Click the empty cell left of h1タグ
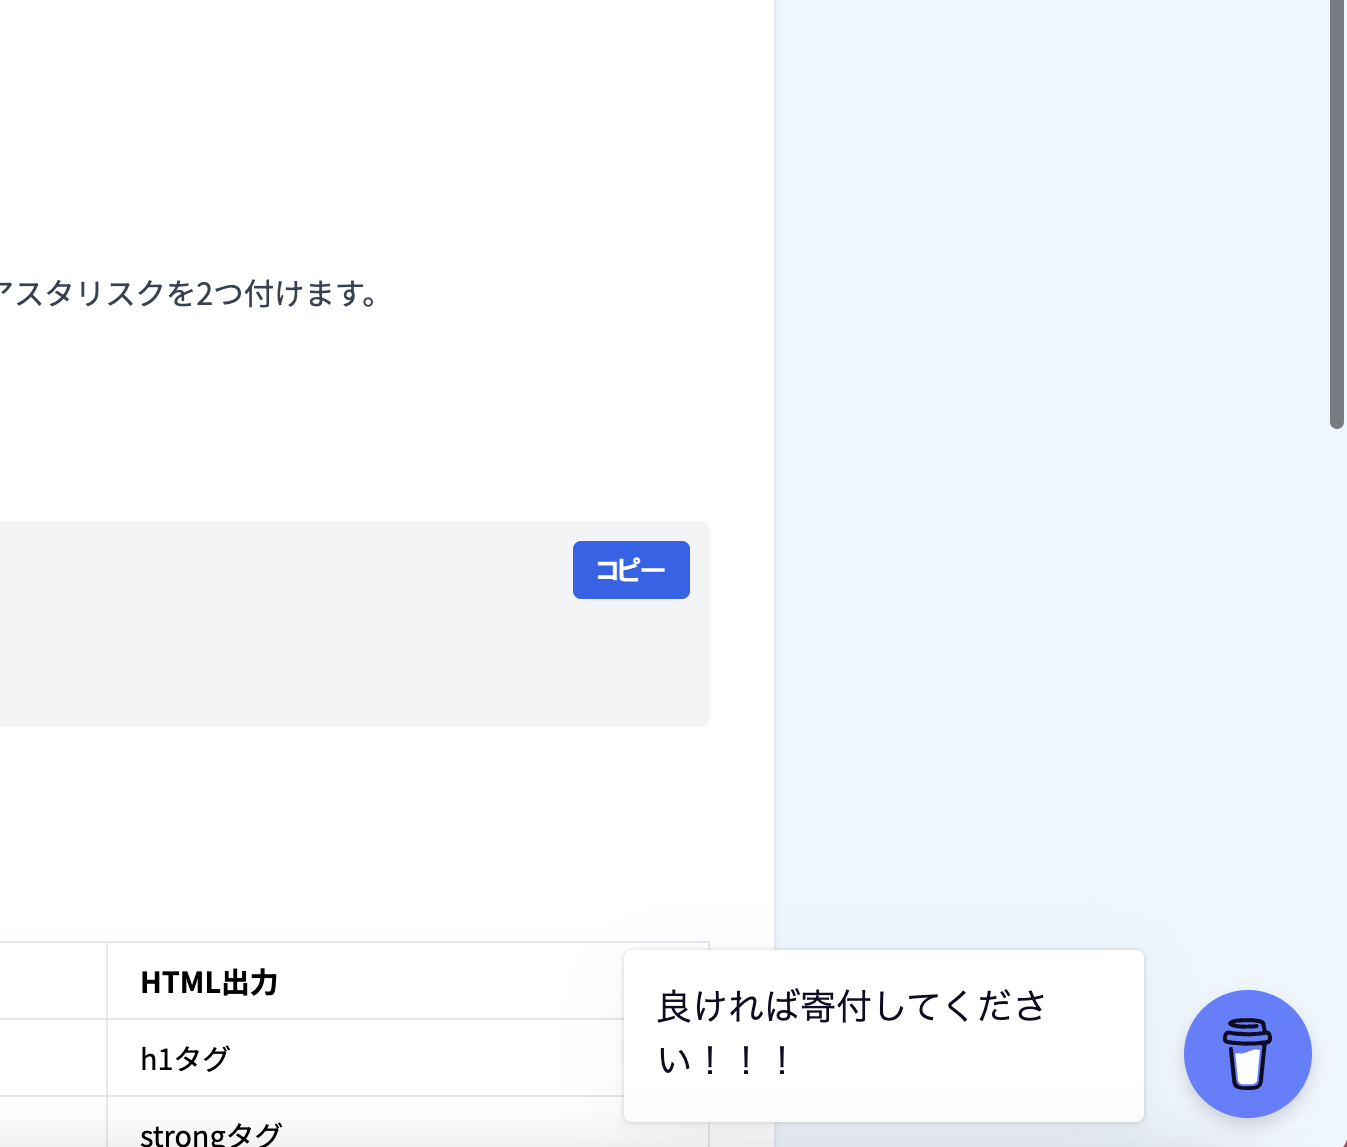 50,1058
